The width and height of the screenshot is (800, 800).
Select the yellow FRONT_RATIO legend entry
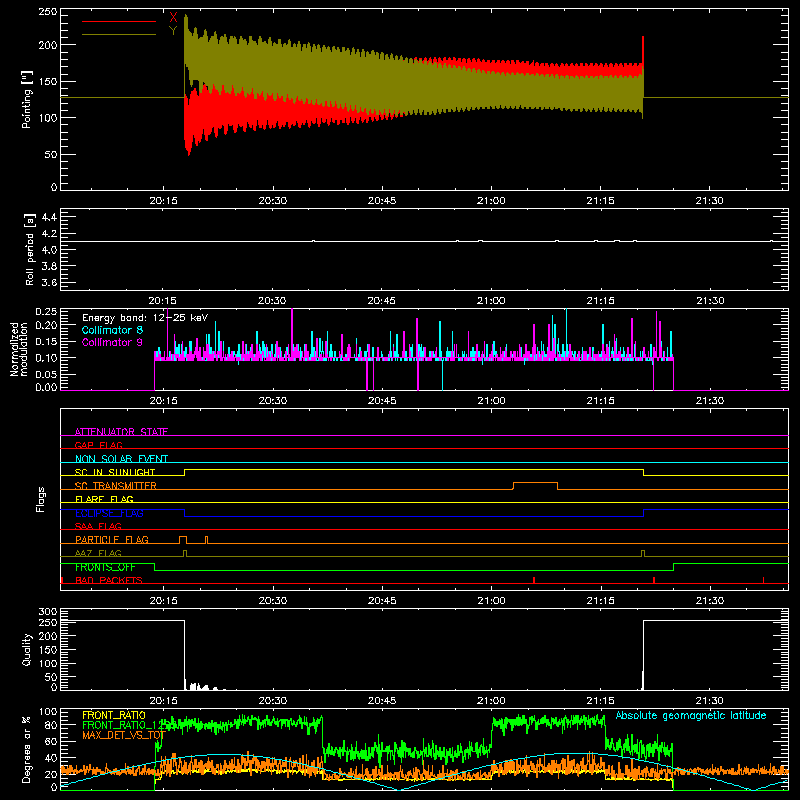114,715
